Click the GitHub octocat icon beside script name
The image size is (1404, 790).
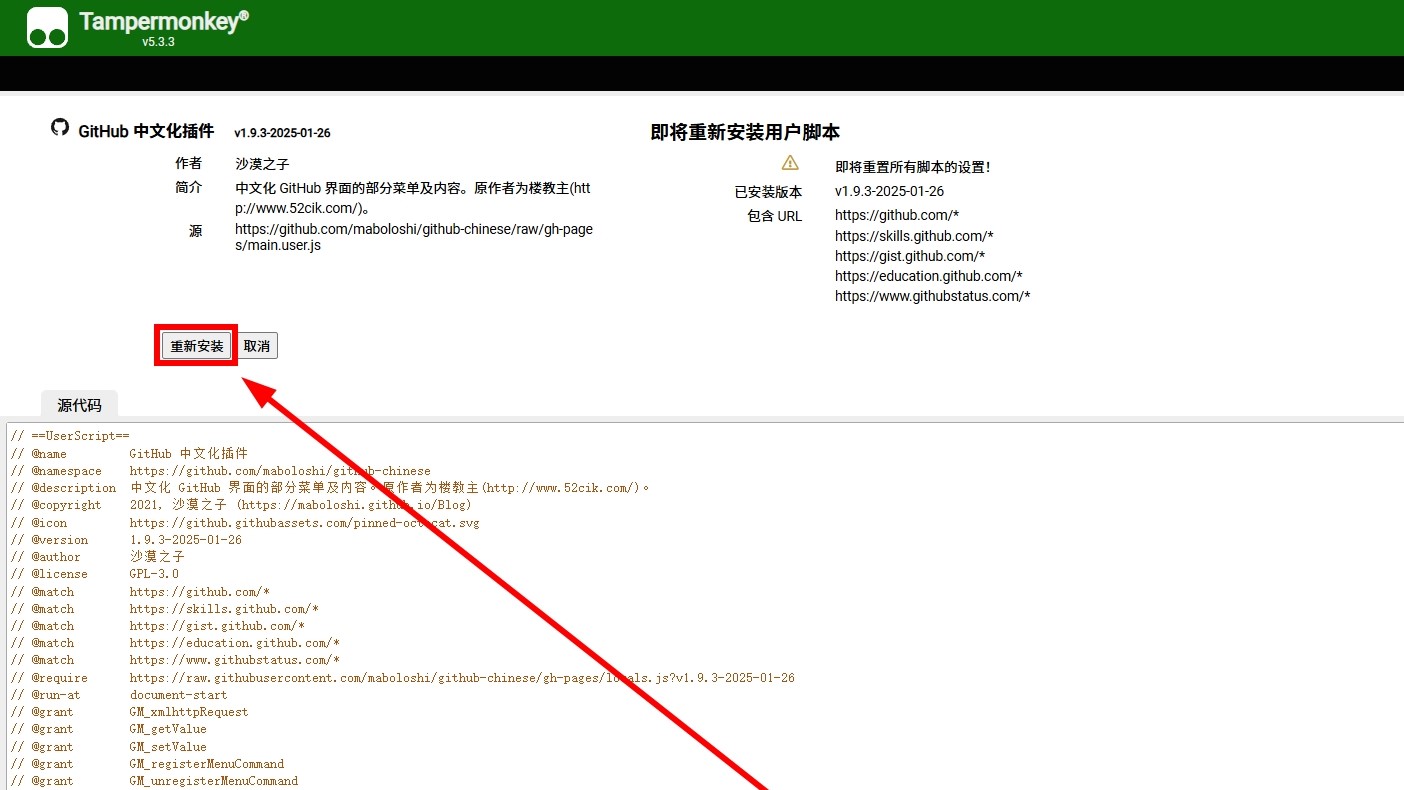coord(60,128)
